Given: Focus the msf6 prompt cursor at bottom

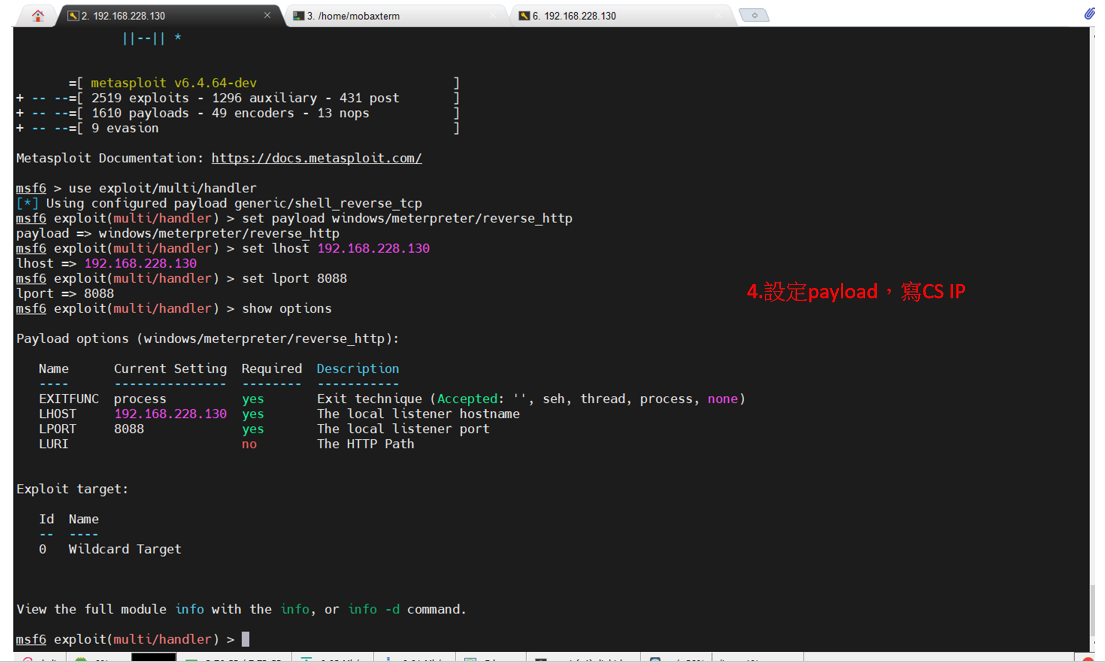Looking at the screenshot, I should click(x=245, y=639).
